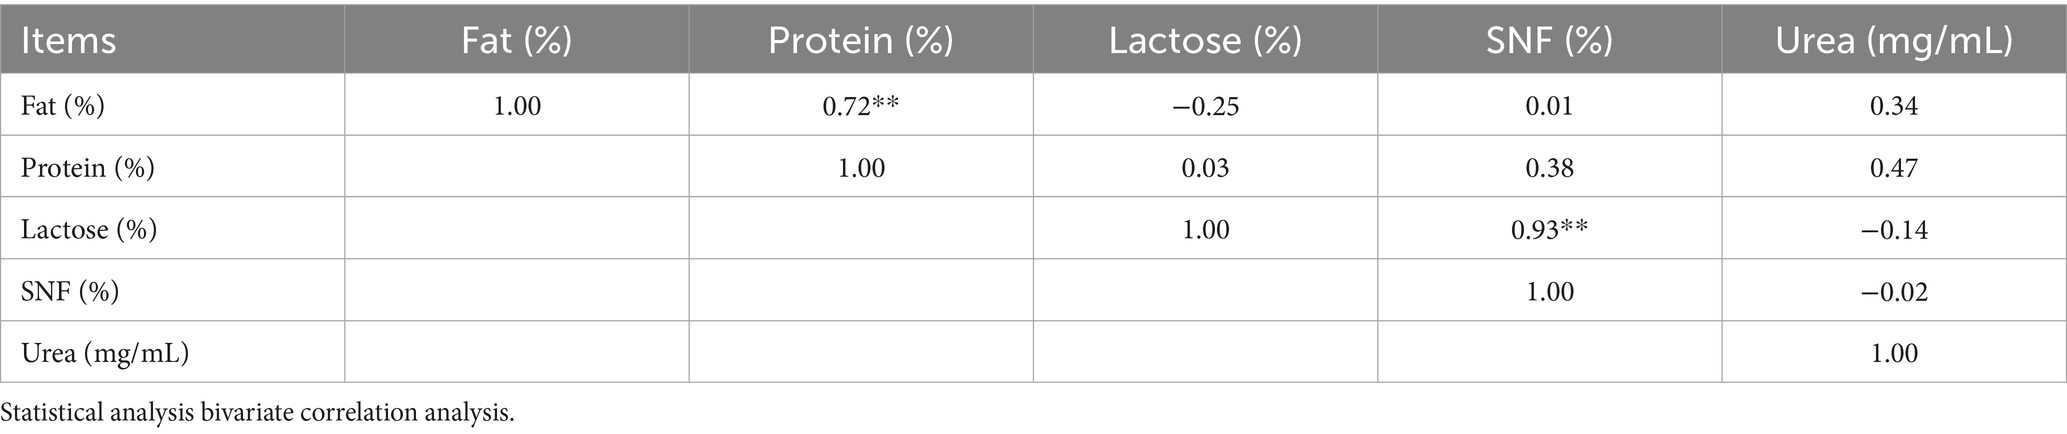Click the −0.14 value in Lactose row
This screenshot has height=434, width=2067.
point(1893,230)
